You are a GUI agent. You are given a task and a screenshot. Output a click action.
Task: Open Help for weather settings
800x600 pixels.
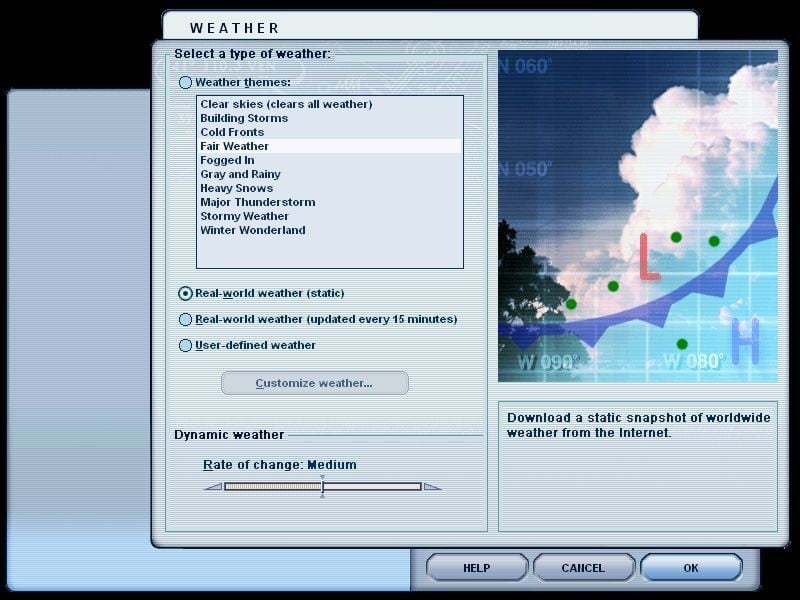(476, 568)
